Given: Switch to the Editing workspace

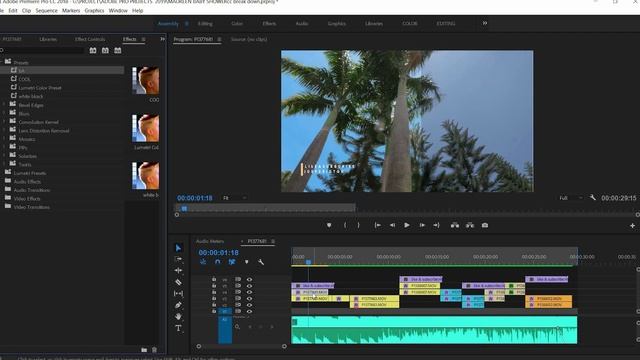Looking at the screenshot, I should [x=205, y=24].
